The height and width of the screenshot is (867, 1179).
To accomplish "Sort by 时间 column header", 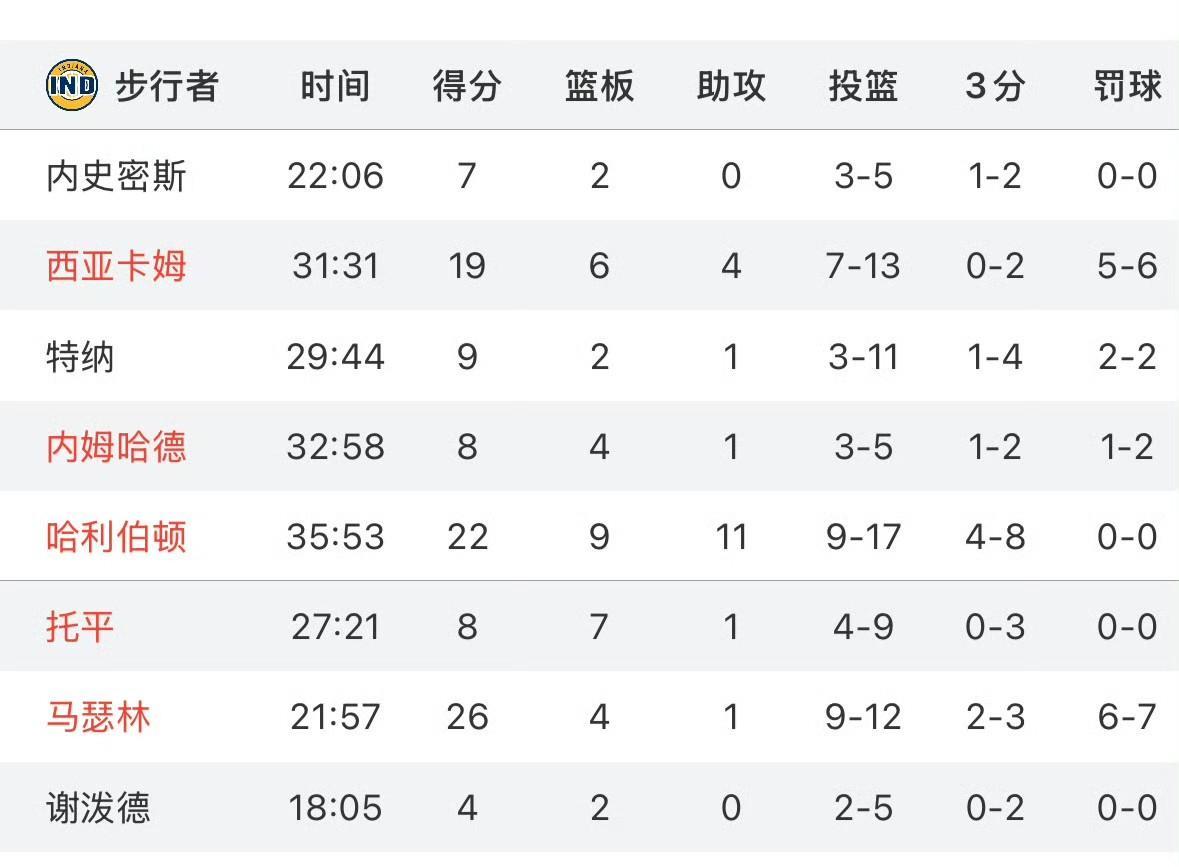I will pos(335,86).
